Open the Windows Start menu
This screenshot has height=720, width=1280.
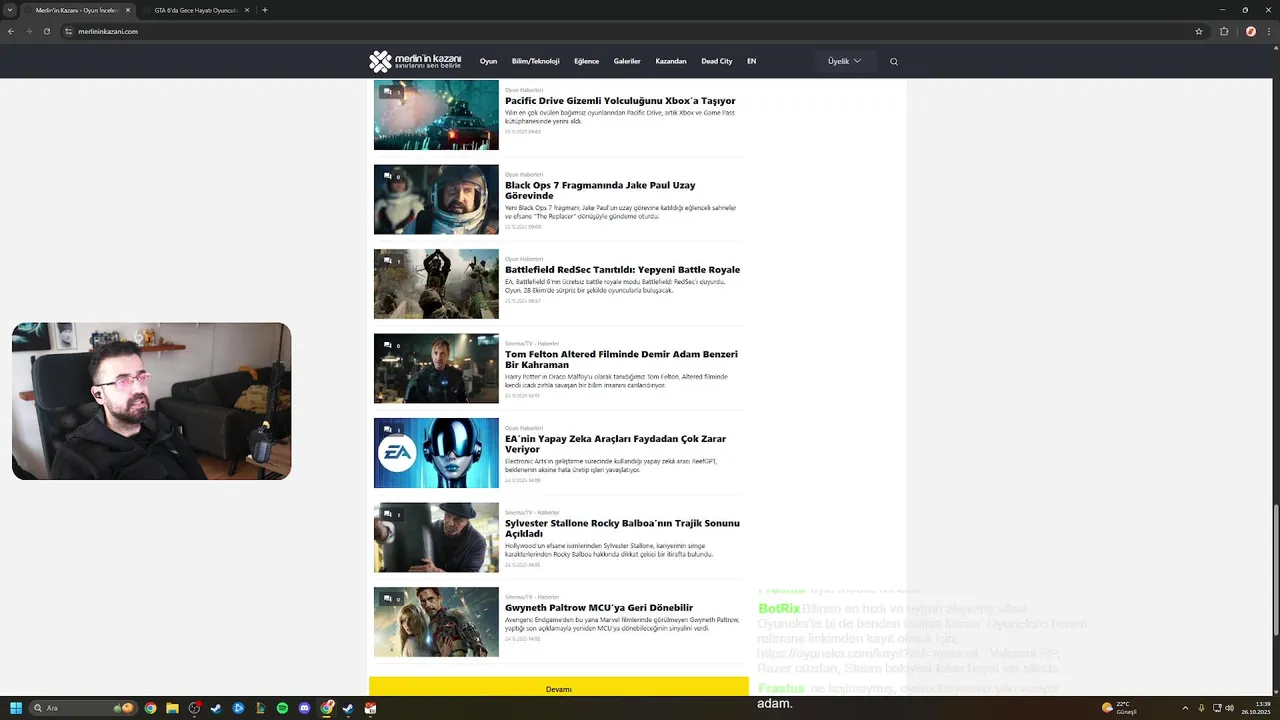15,708
